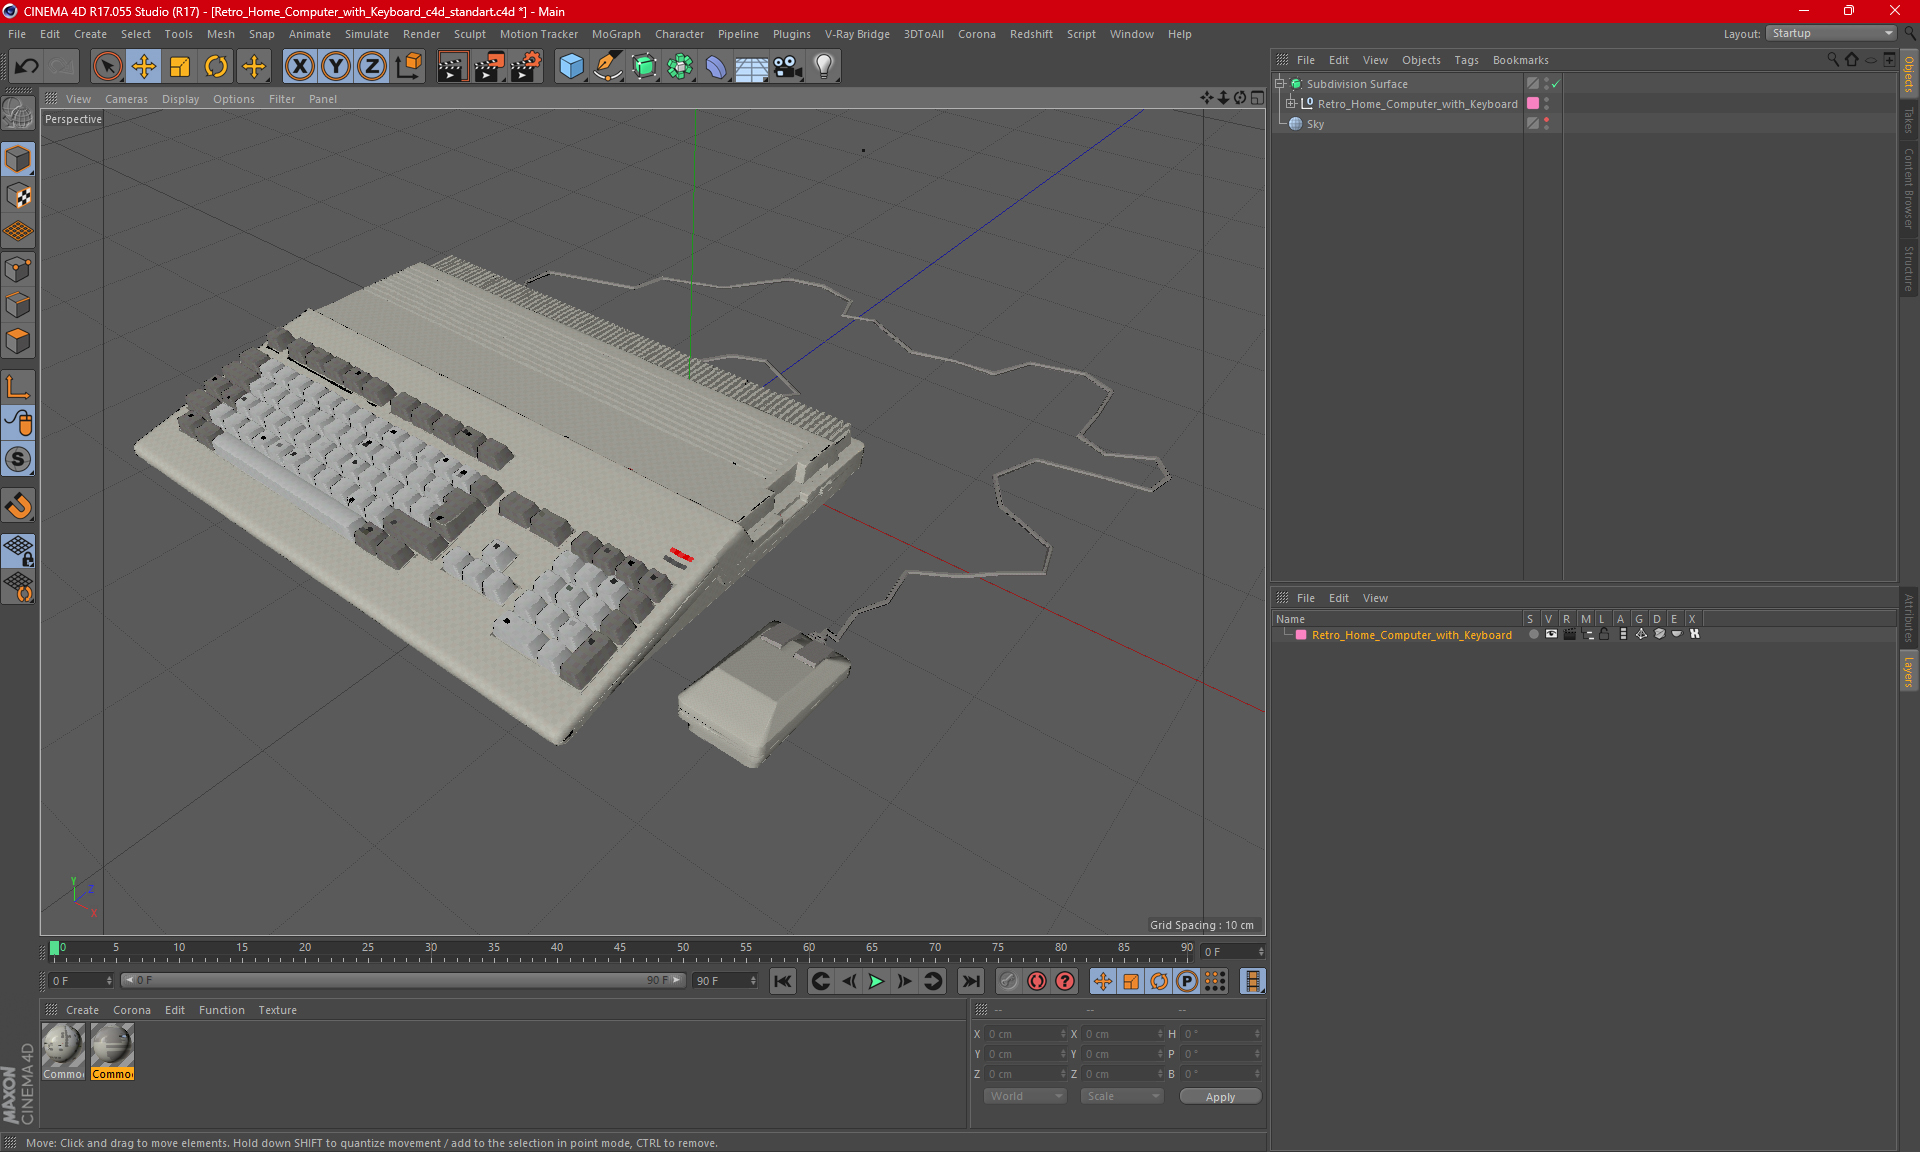Toggle layer Render icon
Viewport: 1920px width, 1152px height.
pos(1569,634)
